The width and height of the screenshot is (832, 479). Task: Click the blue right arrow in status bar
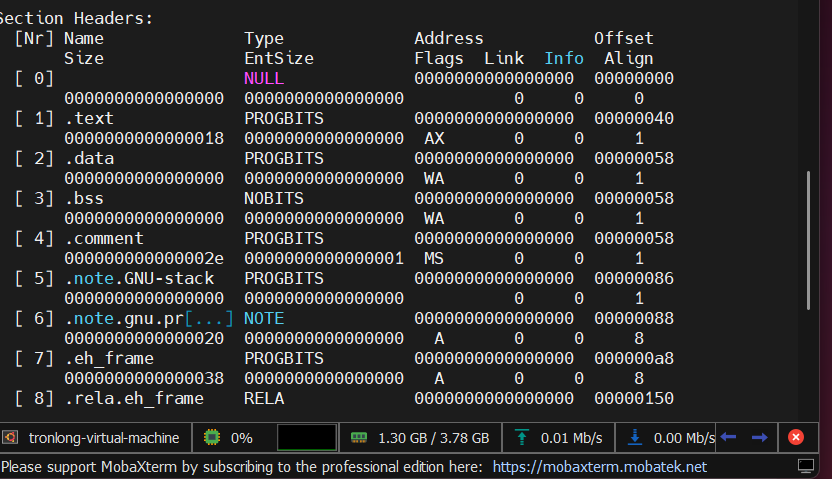click(x=760, y=437)
